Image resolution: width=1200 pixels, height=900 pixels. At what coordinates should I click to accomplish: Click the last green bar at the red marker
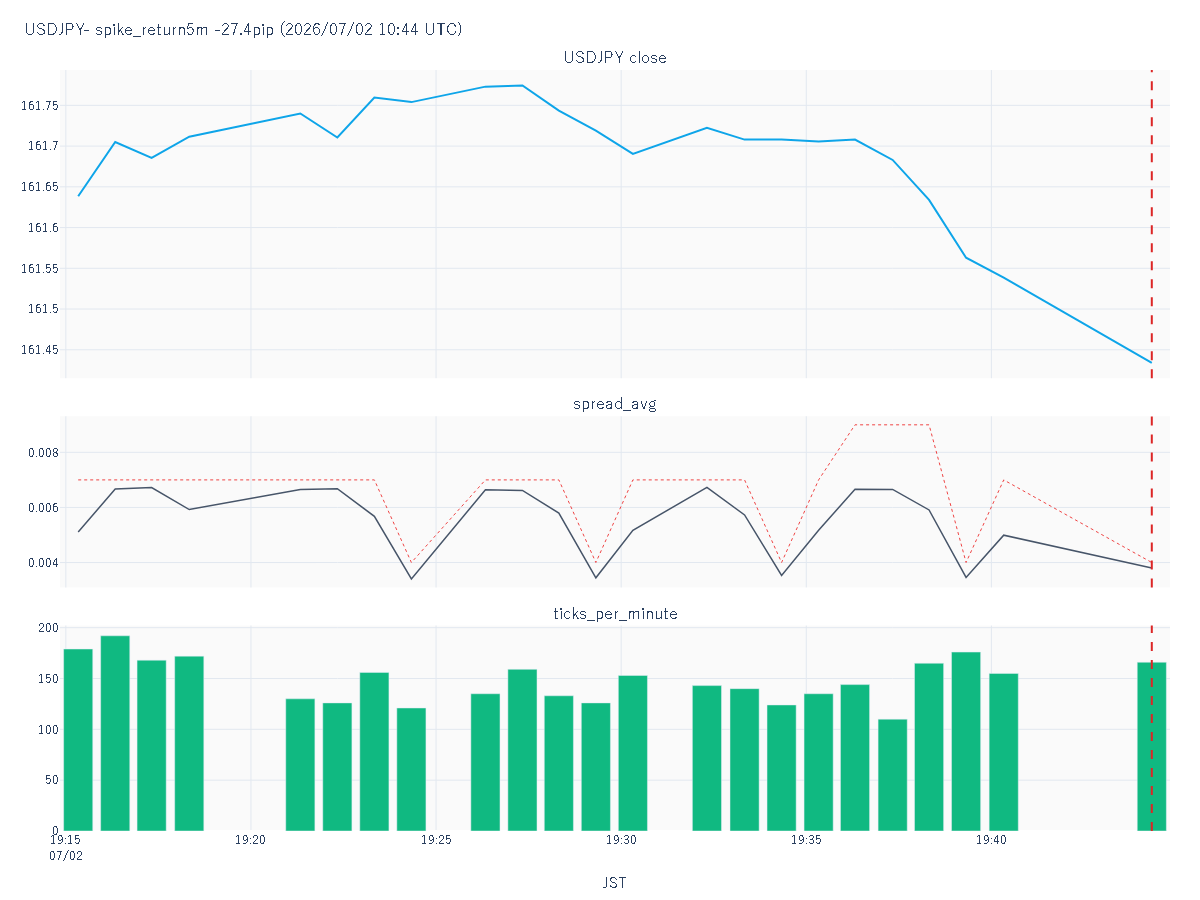point(1152,746)
